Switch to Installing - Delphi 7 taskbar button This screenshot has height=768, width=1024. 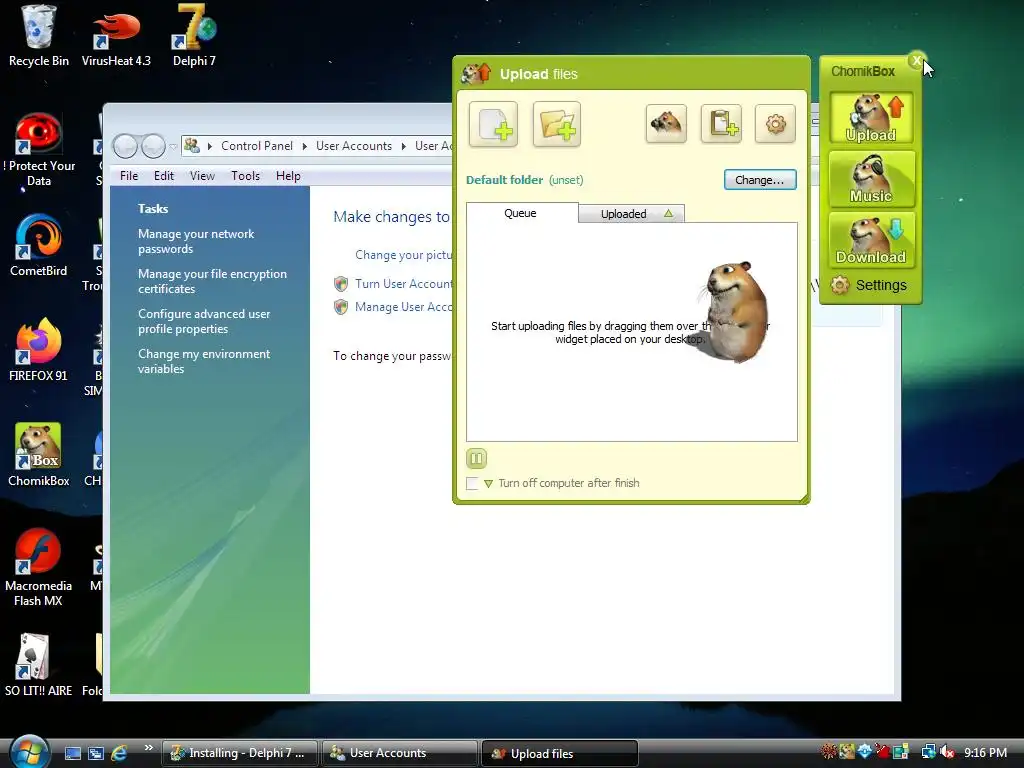click(240, 753)
